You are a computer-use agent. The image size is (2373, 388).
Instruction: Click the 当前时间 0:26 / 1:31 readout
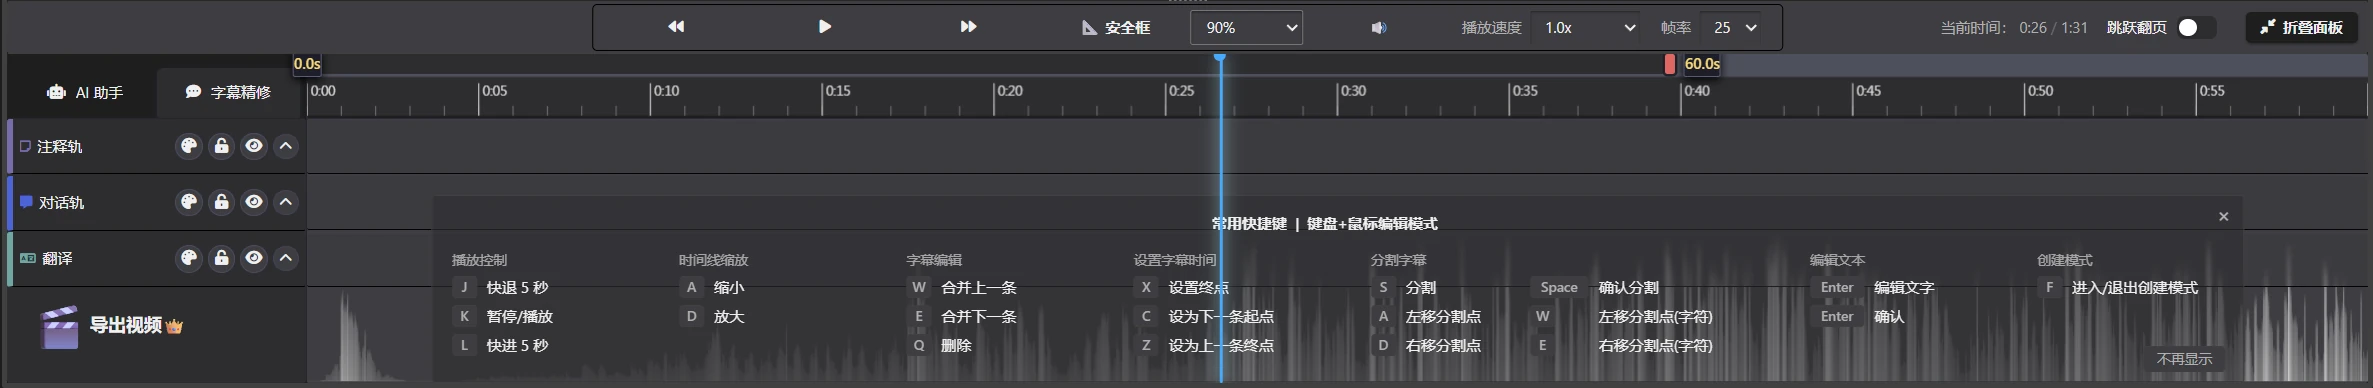[2014, 28]
